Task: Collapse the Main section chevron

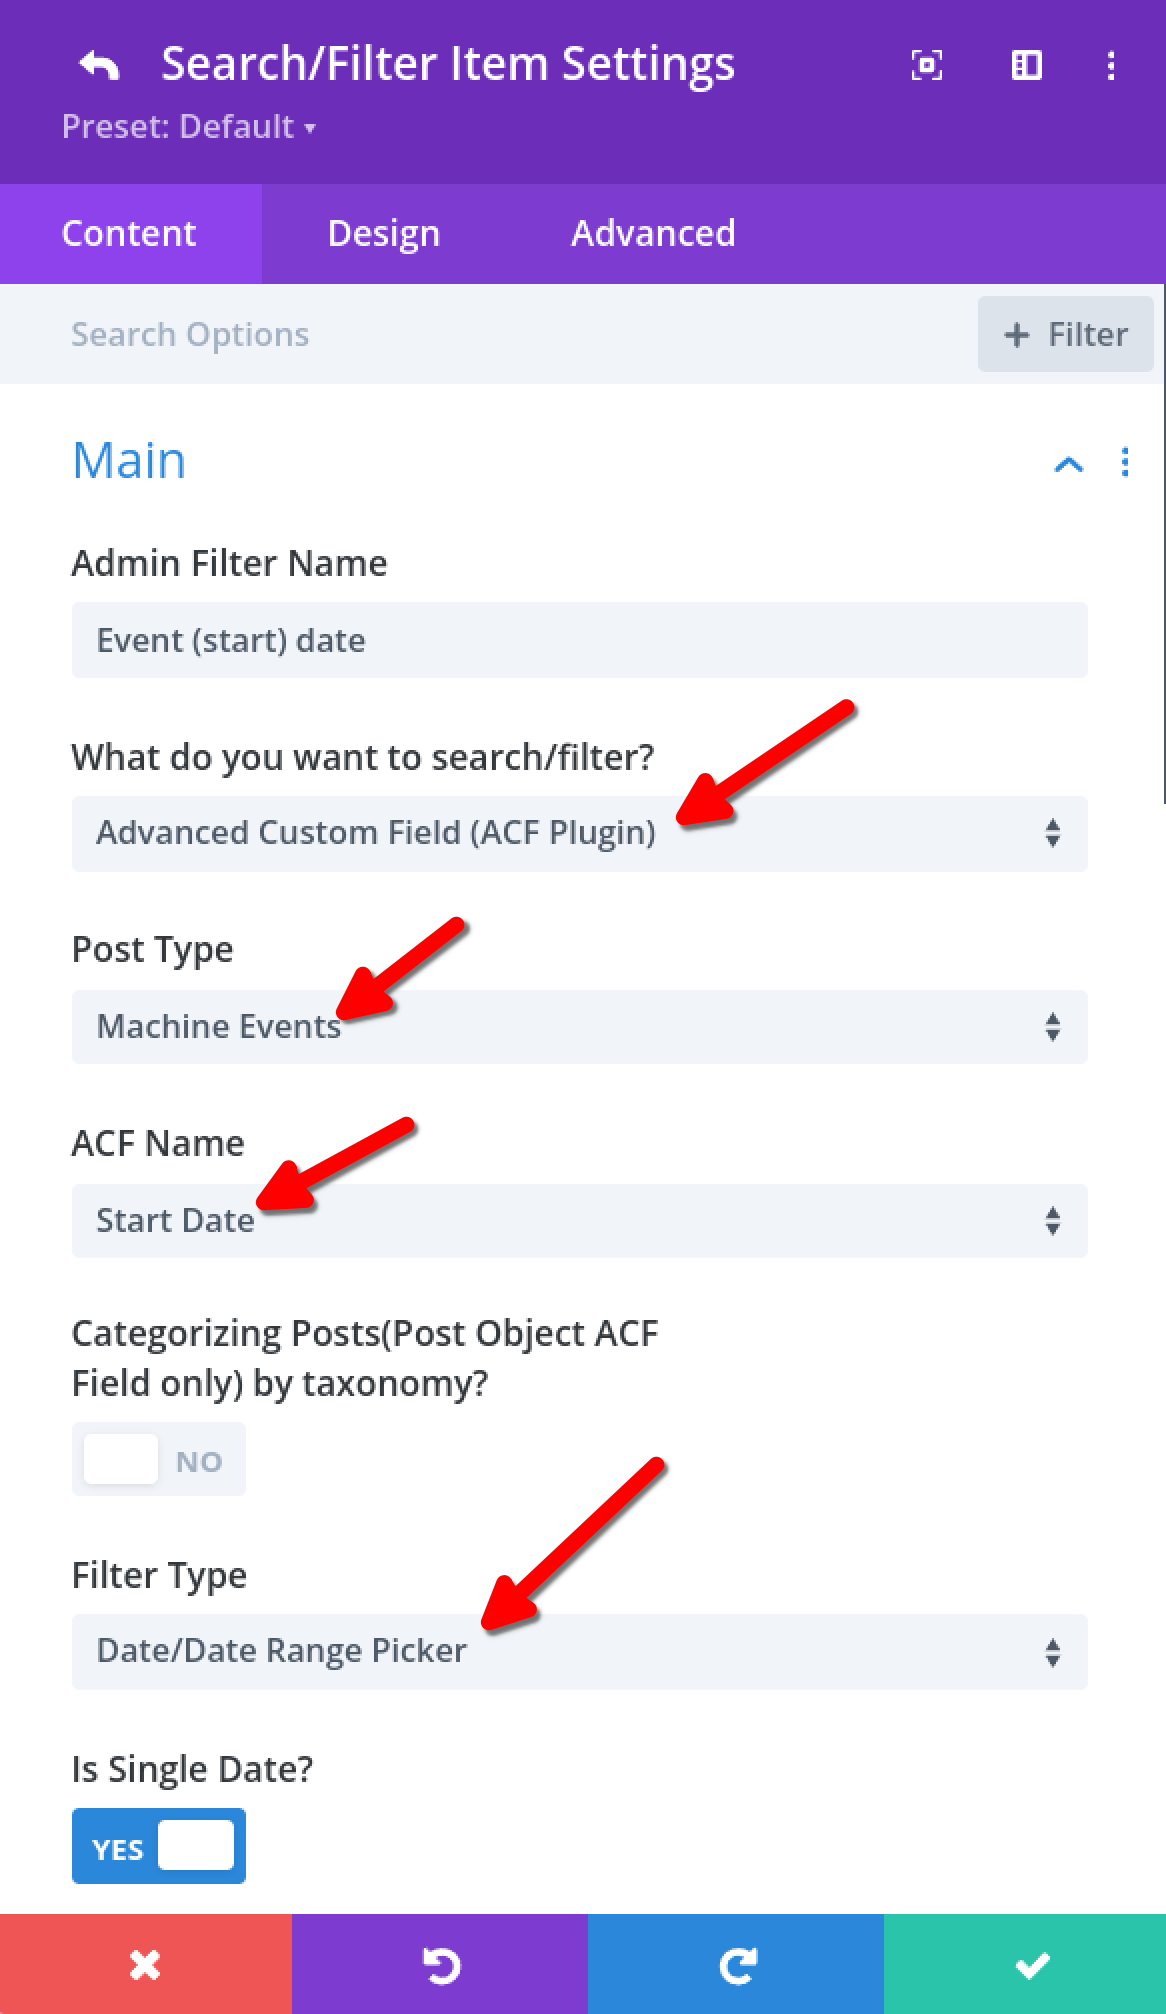Action: (x=1068, y=463)
